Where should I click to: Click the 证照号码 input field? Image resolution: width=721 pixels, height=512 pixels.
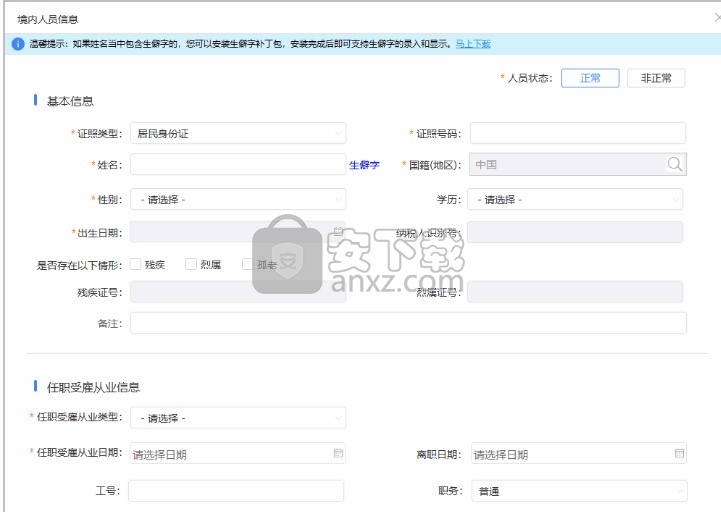tap(578, 133)
